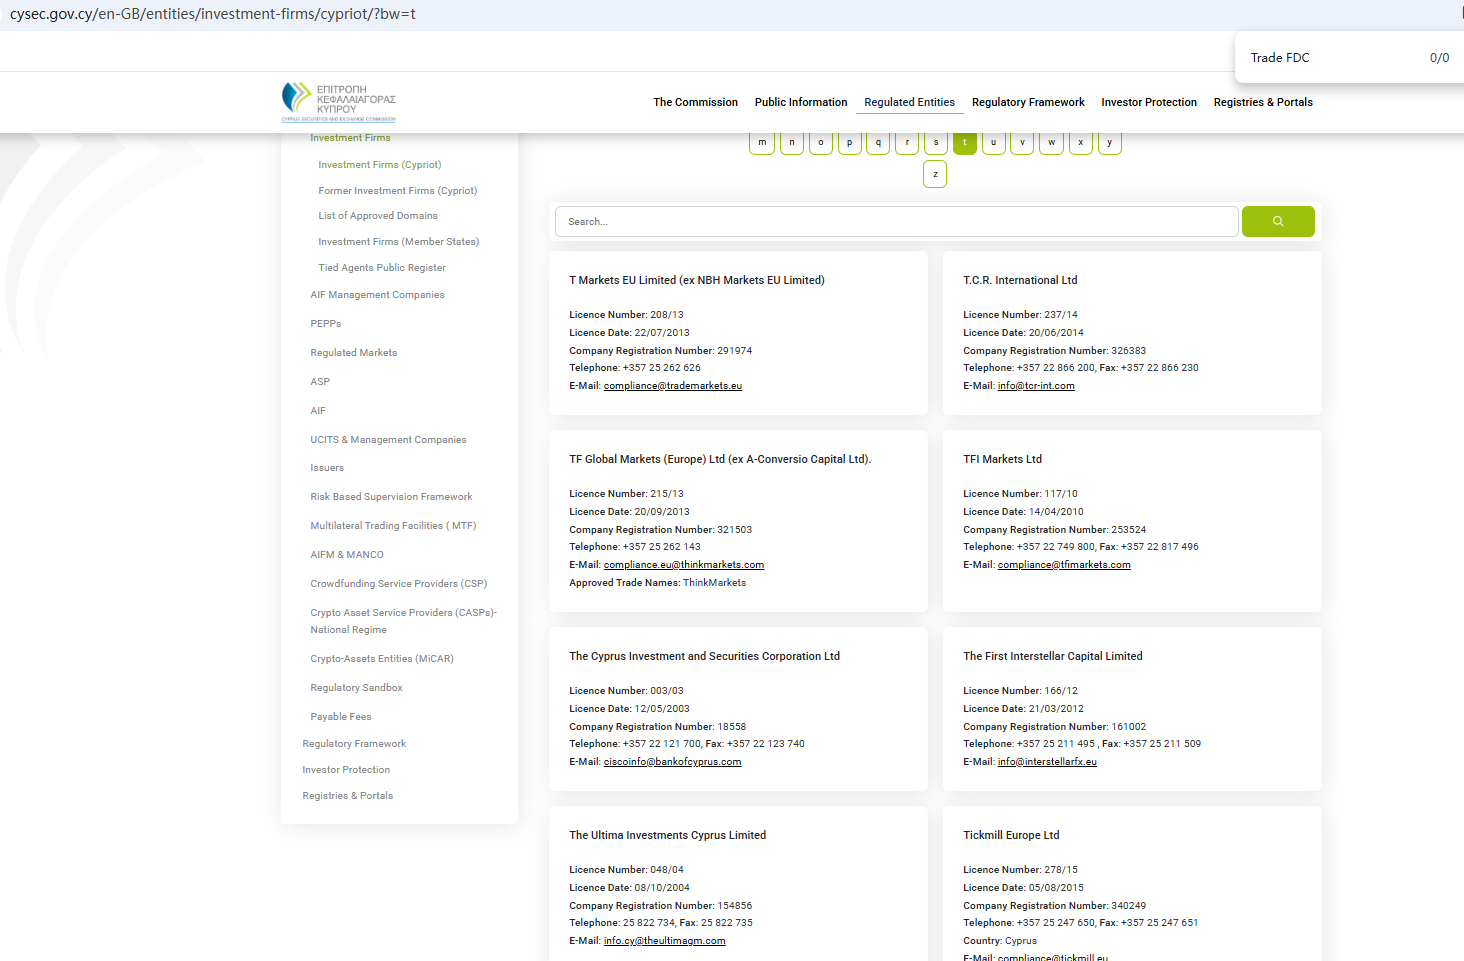Click info@tcr-int.com email link
This screenshot has height=961, width=1464.
pyautogui.click(x=1035, y=386)
